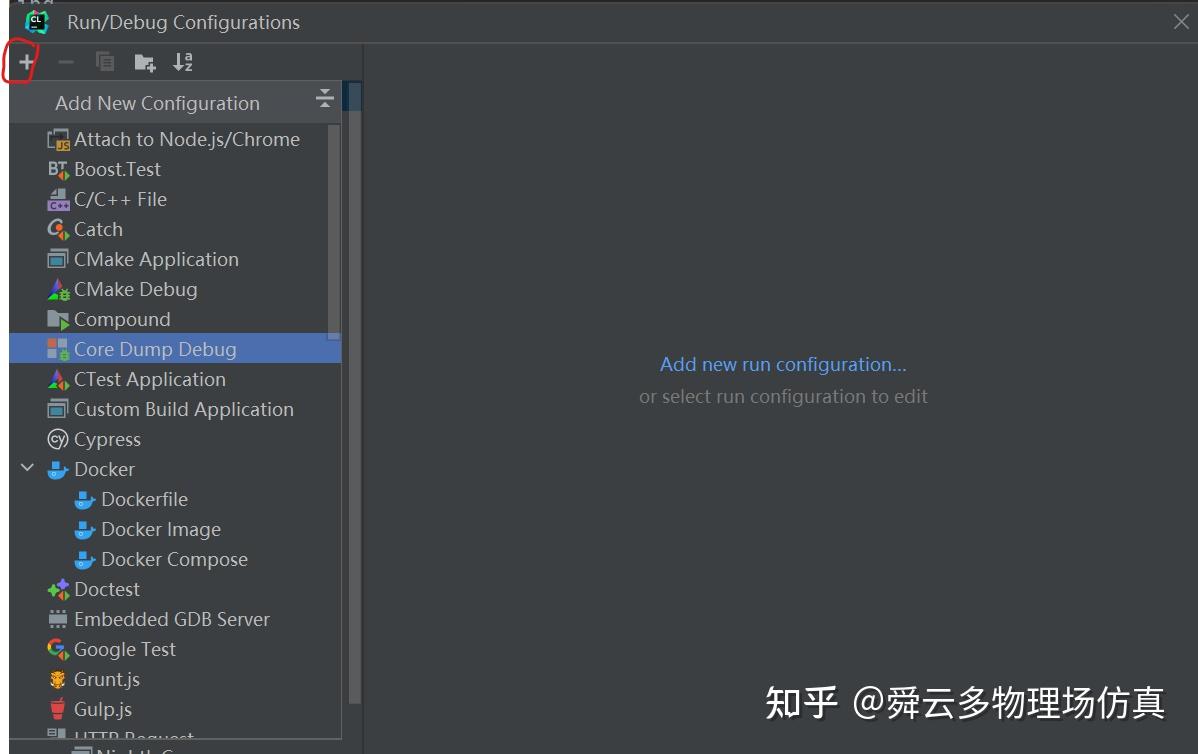The height and width of the screenshot is (754, 1198).
Task: Click the CMake Debug triangle icon
Action: coord(58,290)
